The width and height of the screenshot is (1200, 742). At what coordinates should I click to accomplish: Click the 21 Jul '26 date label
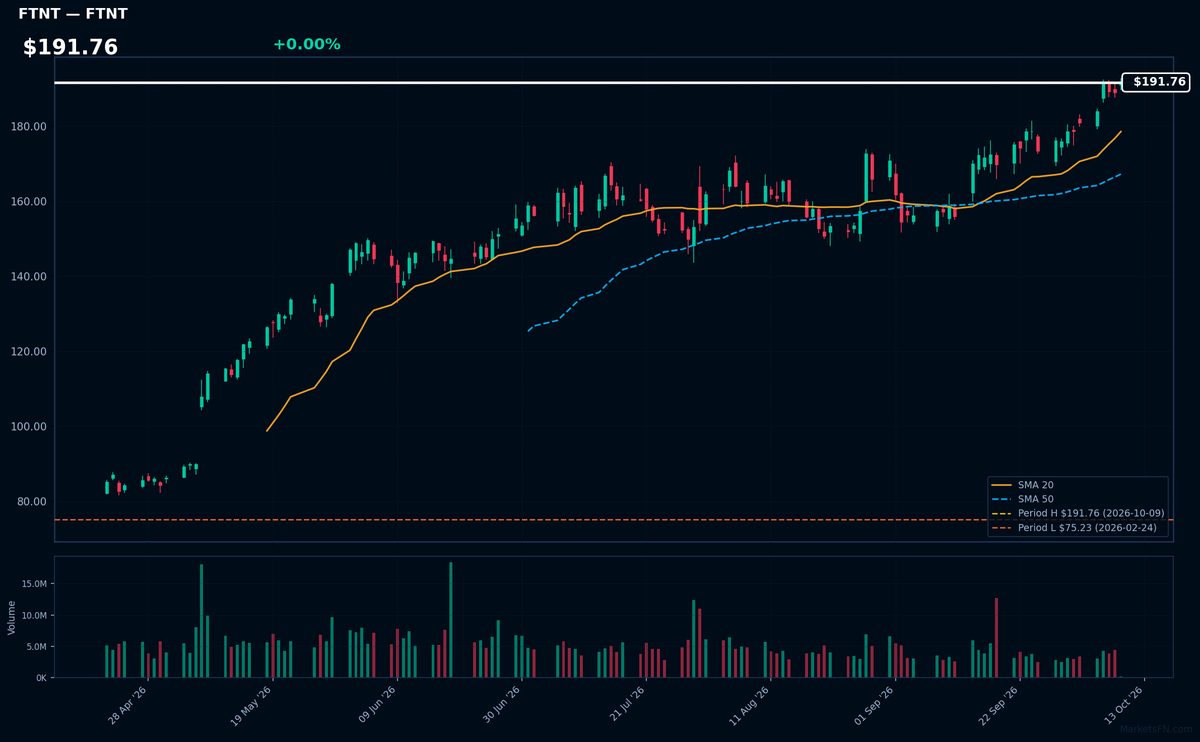coord(626,704)
